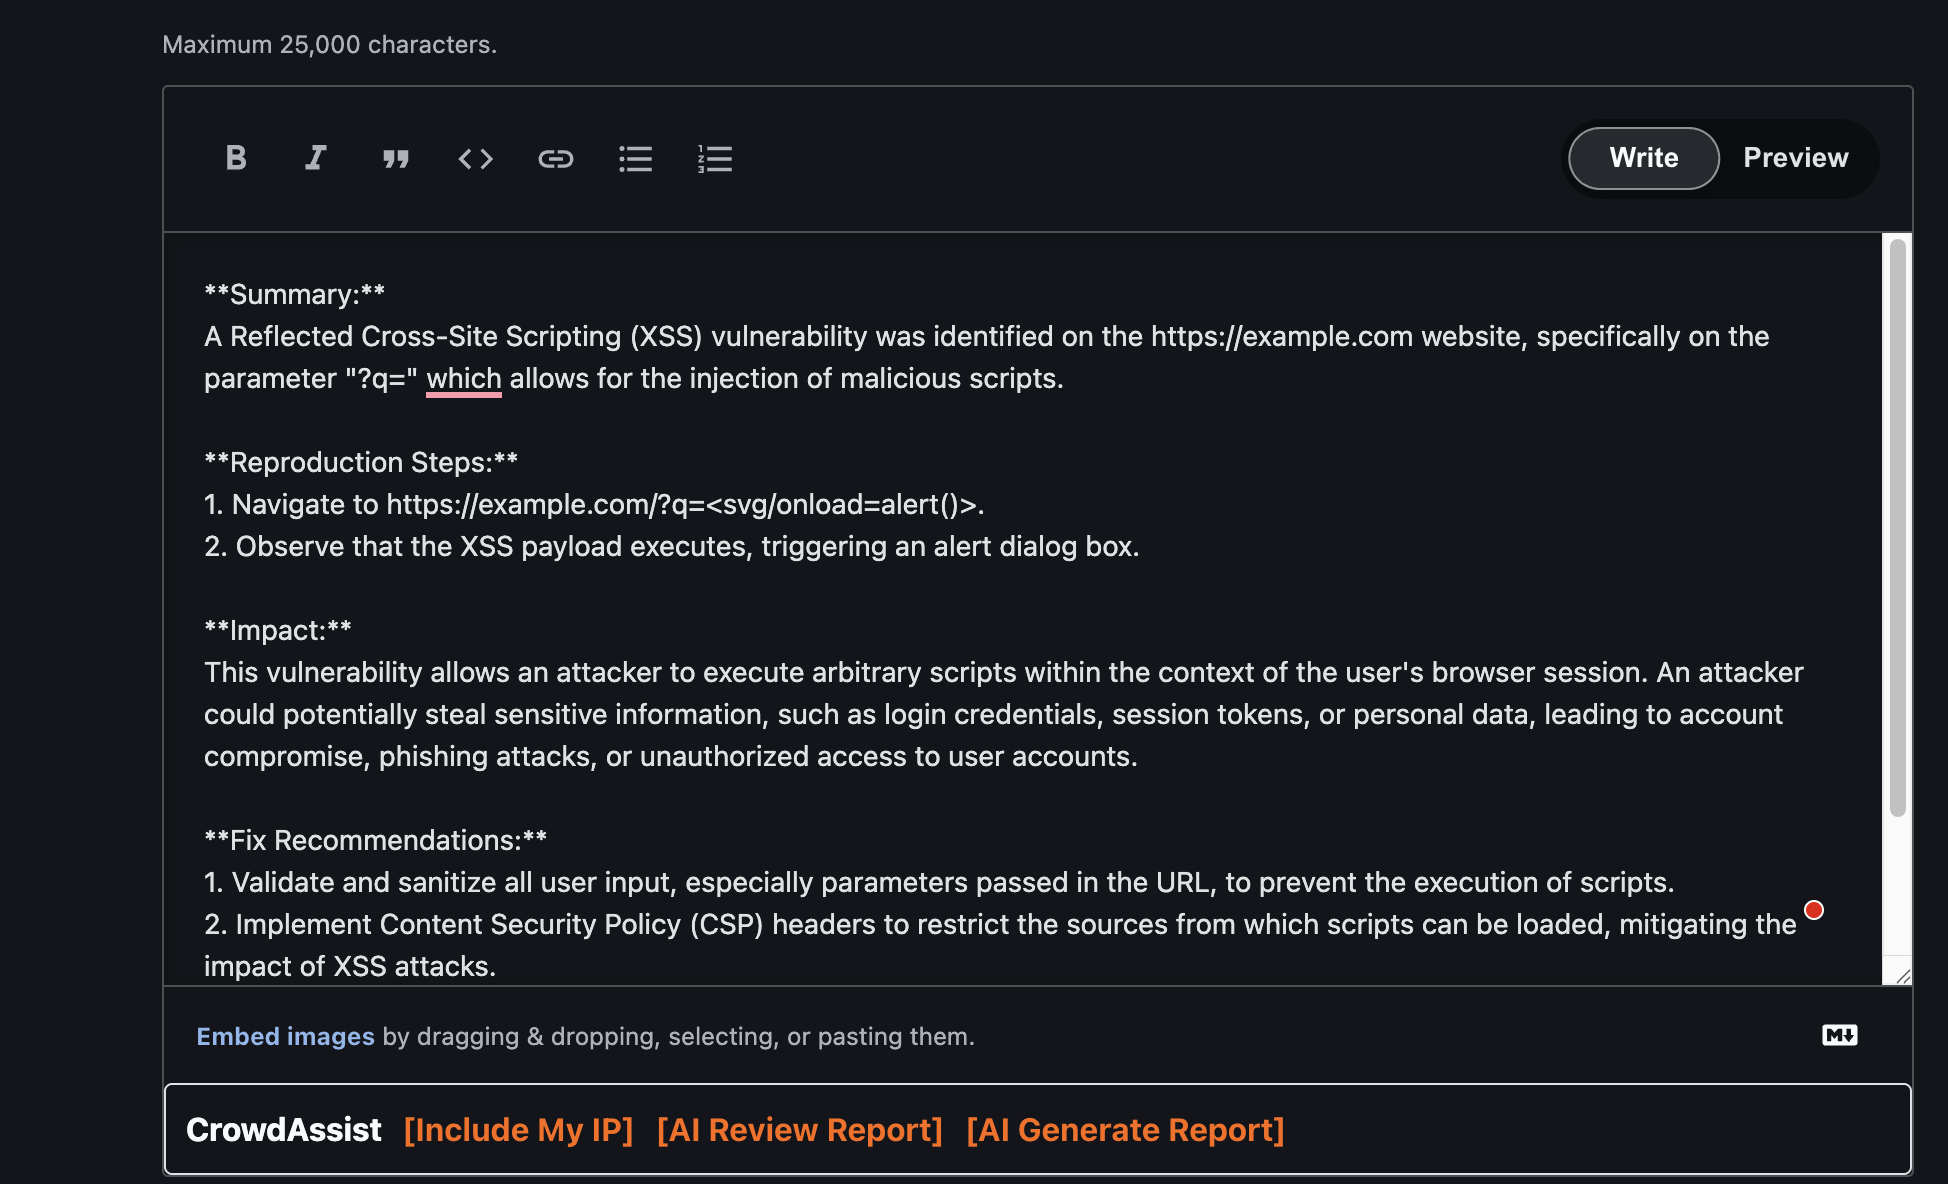1948x1184 pixels.
Task: Click the Embed images link
Action: 285,1036
